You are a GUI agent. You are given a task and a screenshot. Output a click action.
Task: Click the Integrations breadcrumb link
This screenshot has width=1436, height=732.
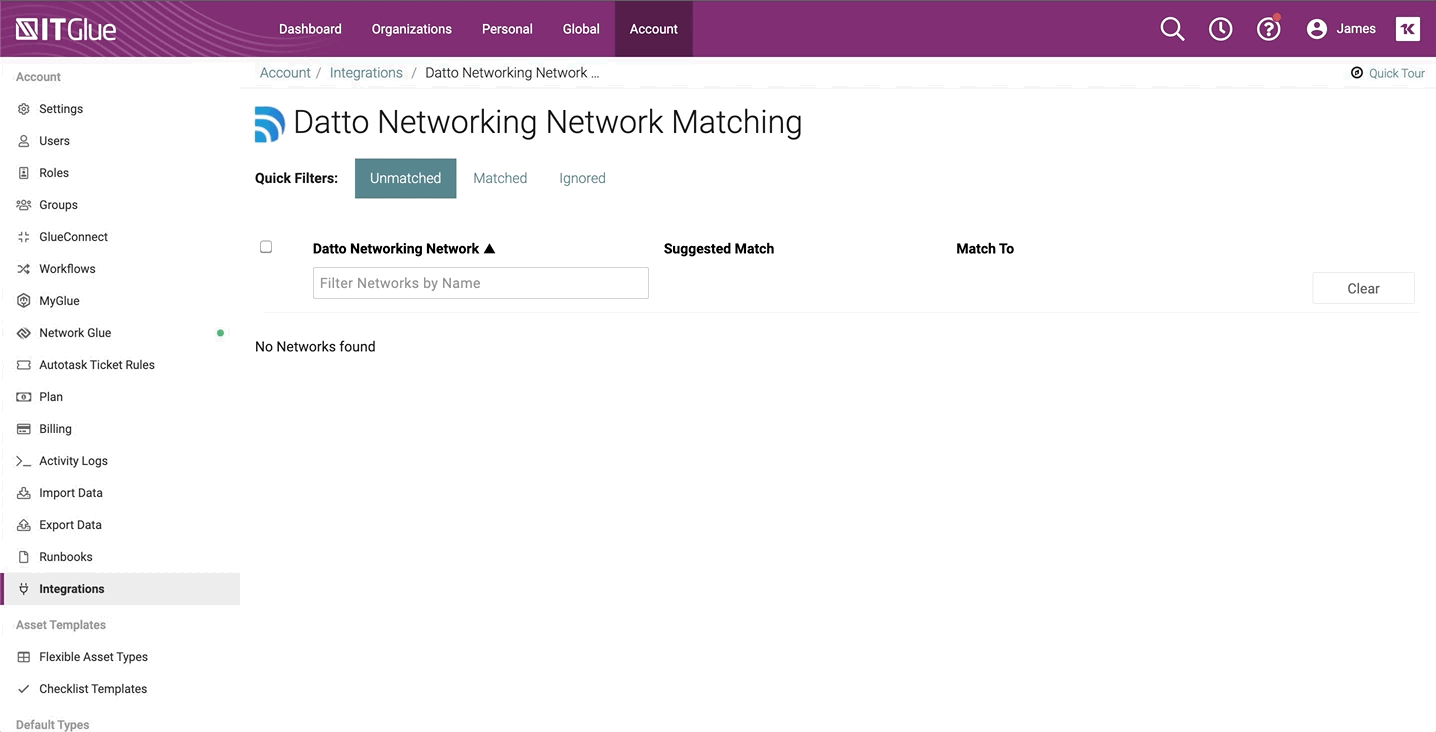(366, 73)
